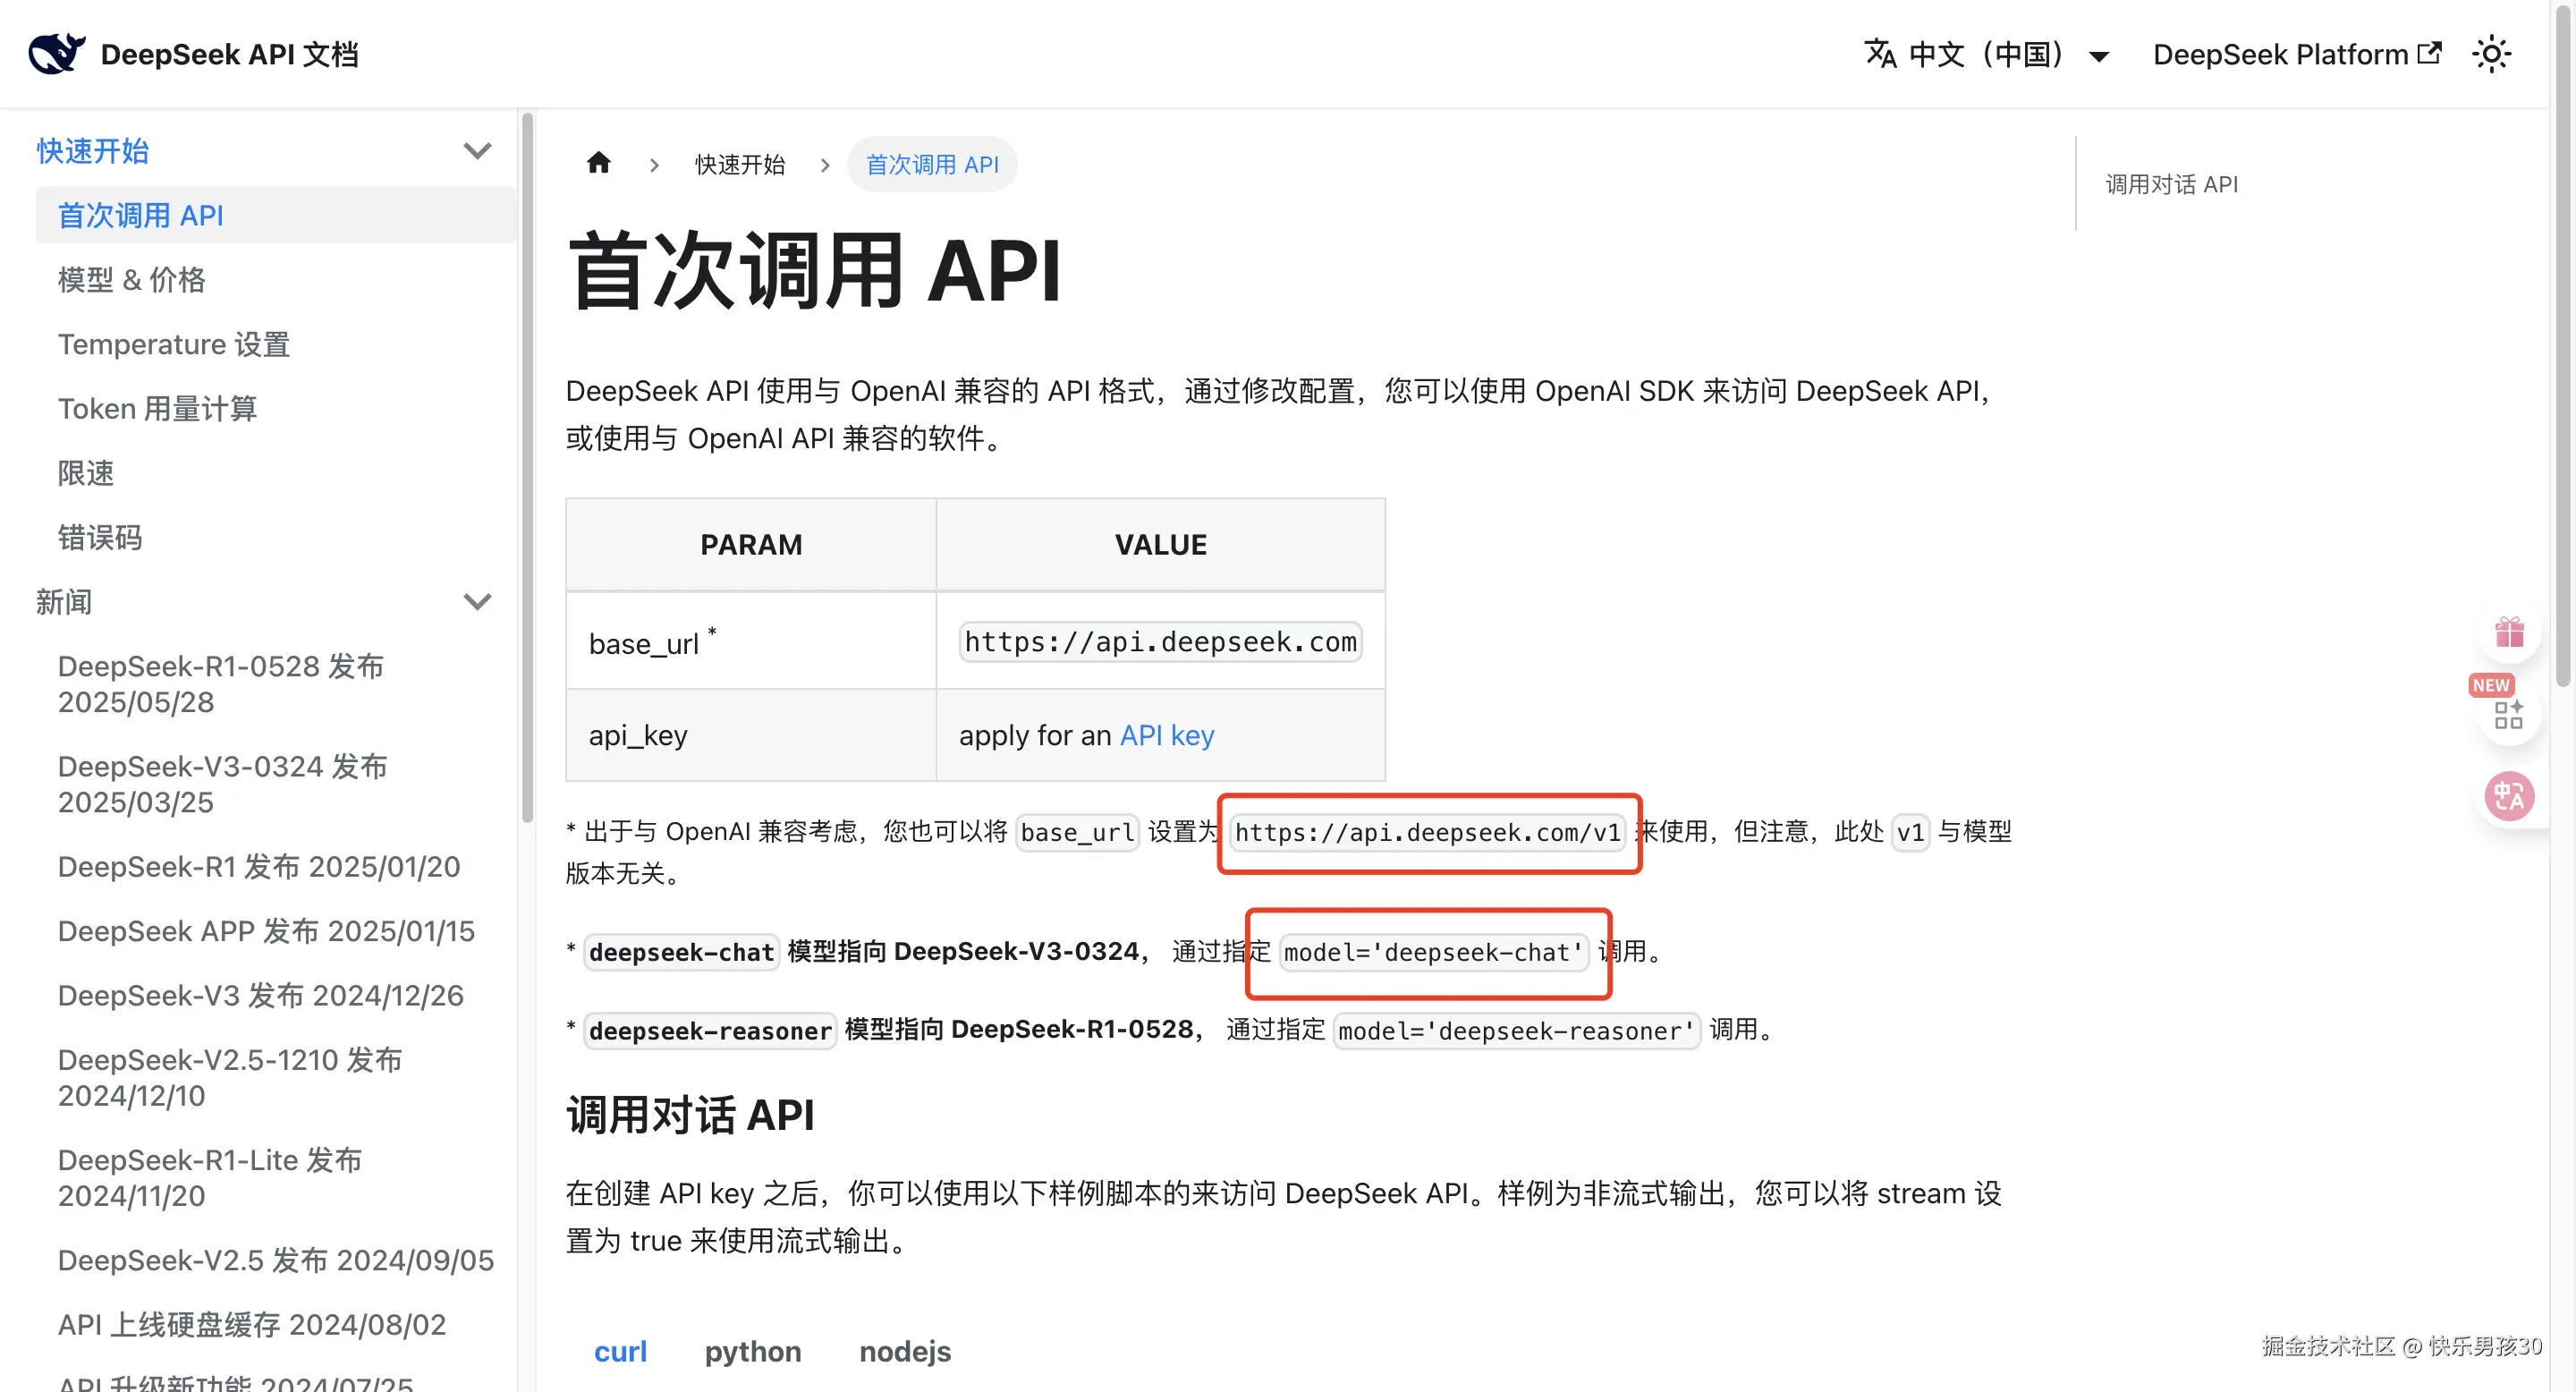Open 模型 & 价格 sidebar page
This screenshot has width=2576, height=1392.
[x=131, y=280]
